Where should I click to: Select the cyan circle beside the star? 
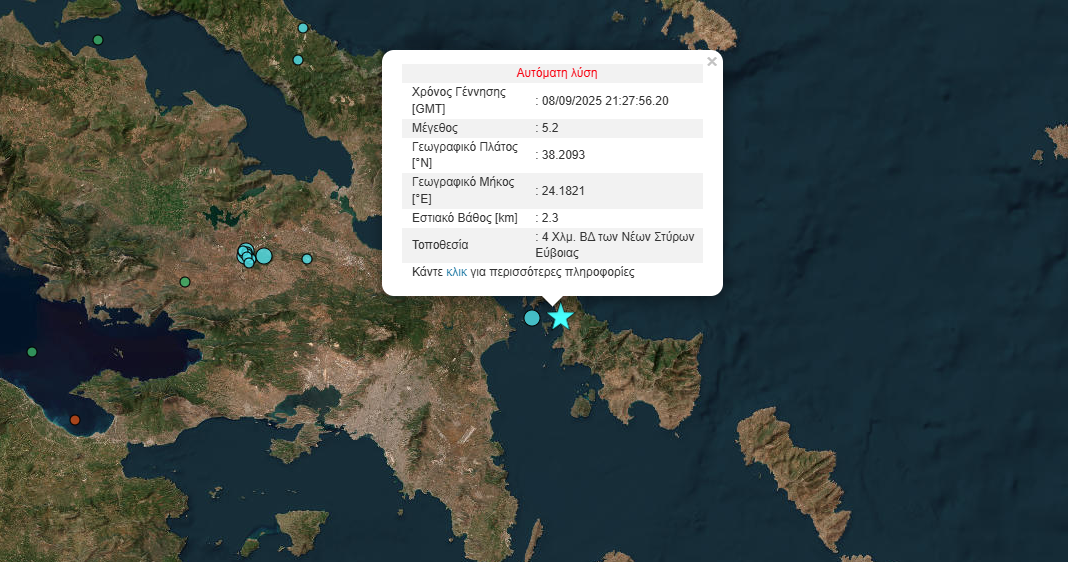[x=532, y=318]
